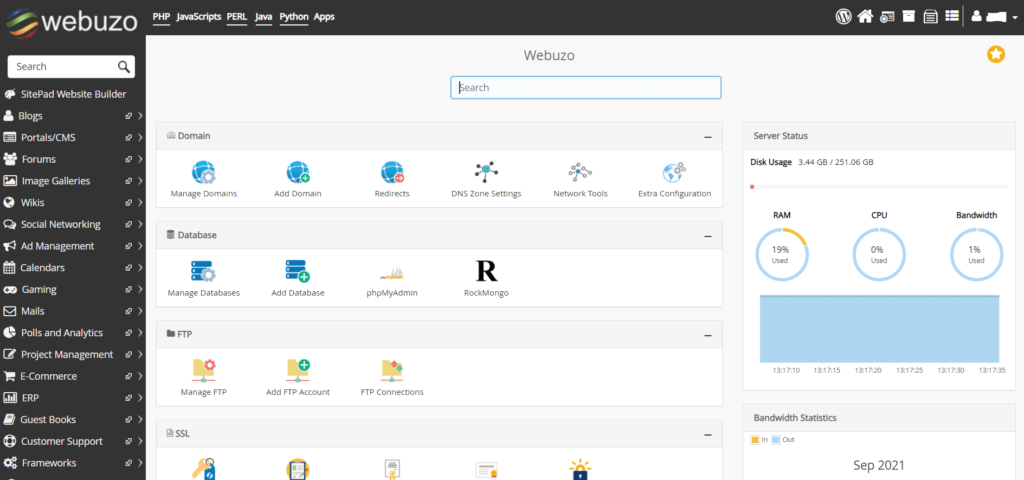Image resolution: width=1024 pixels, height=480 pixels.
Task: Click the SSL padlock icon
Action: click(580, 469)
